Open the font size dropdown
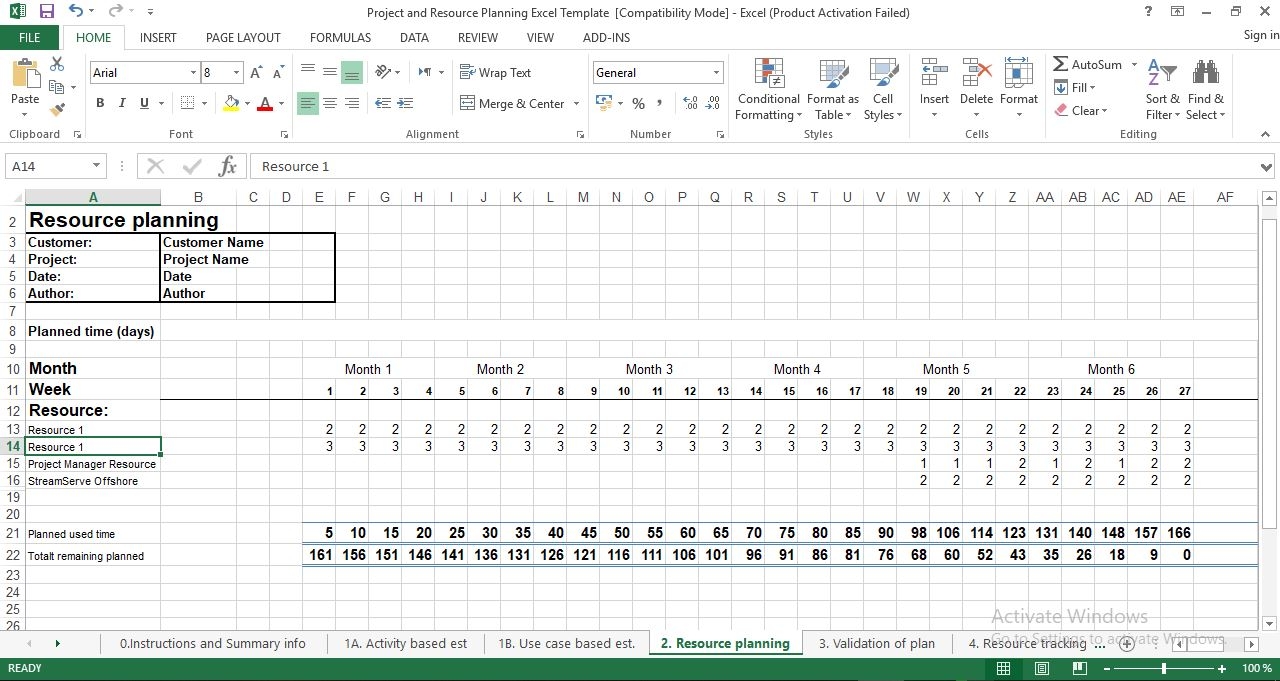The height and width of the screenshot is (681, 1280). 236,73
